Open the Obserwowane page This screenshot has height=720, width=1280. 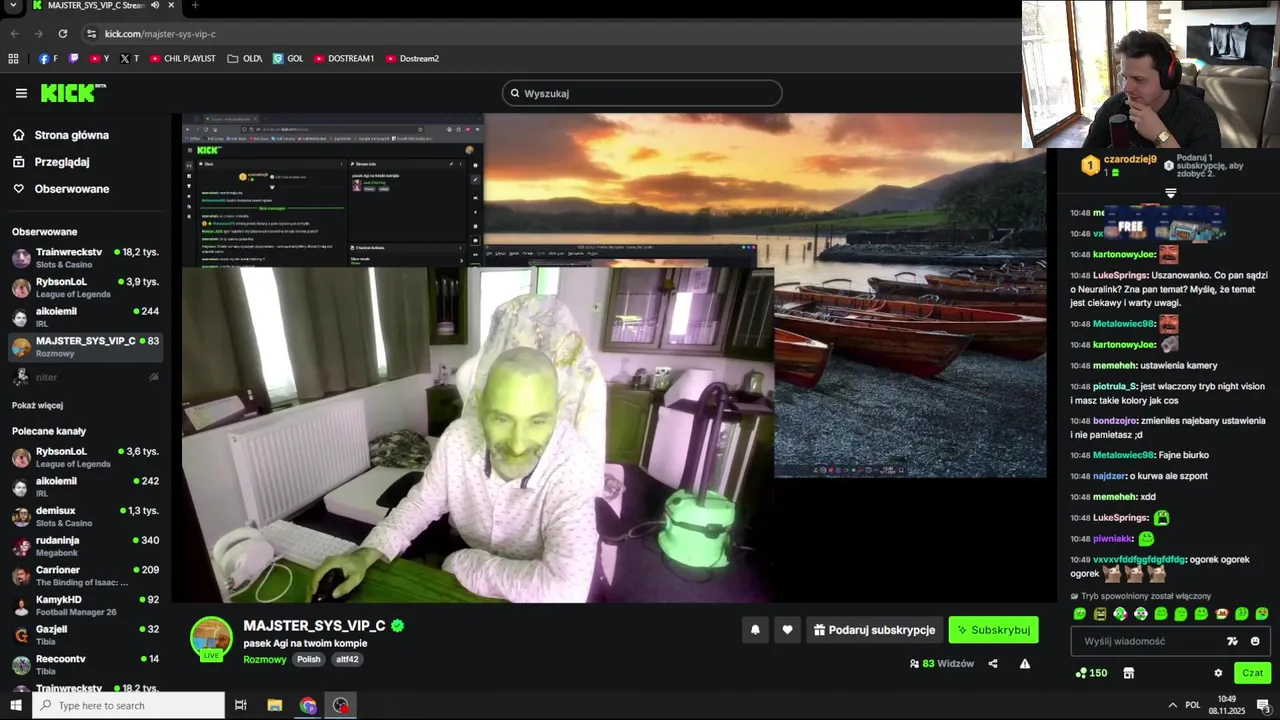click(71, 189)
